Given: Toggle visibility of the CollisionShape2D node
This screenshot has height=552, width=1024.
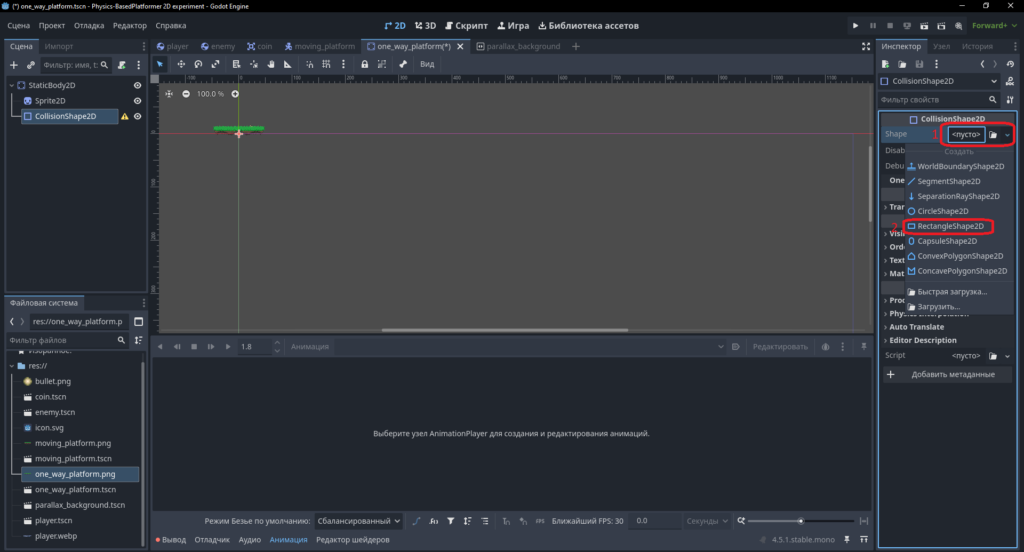Looking at the screenshot, I should (x=137, y=116).
